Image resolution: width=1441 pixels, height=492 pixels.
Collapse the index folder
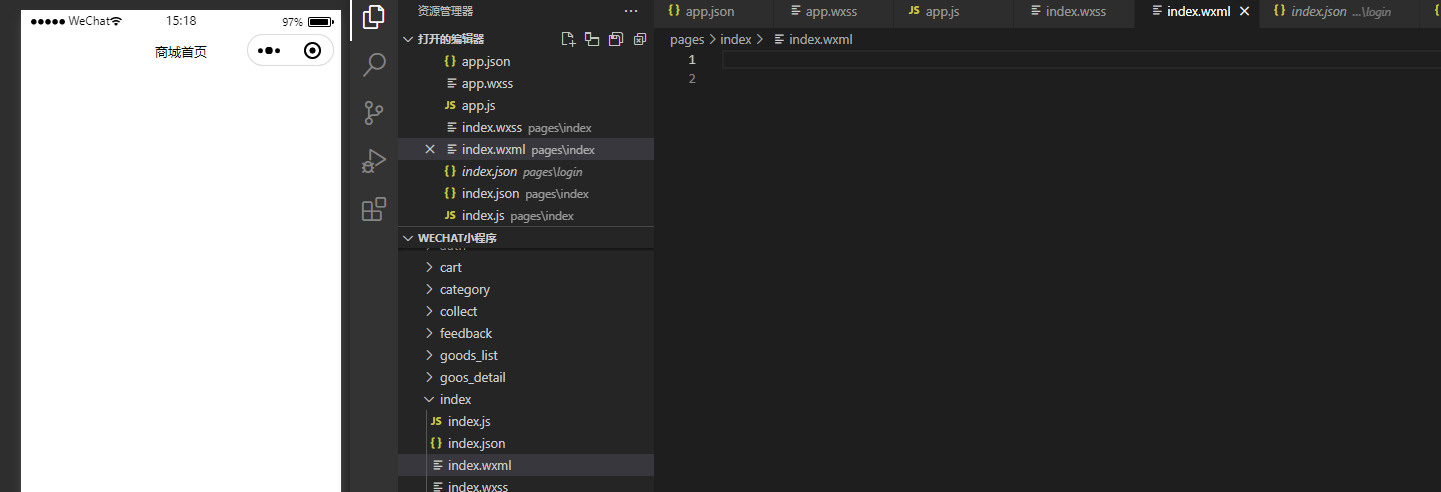[x=526, y=399]
